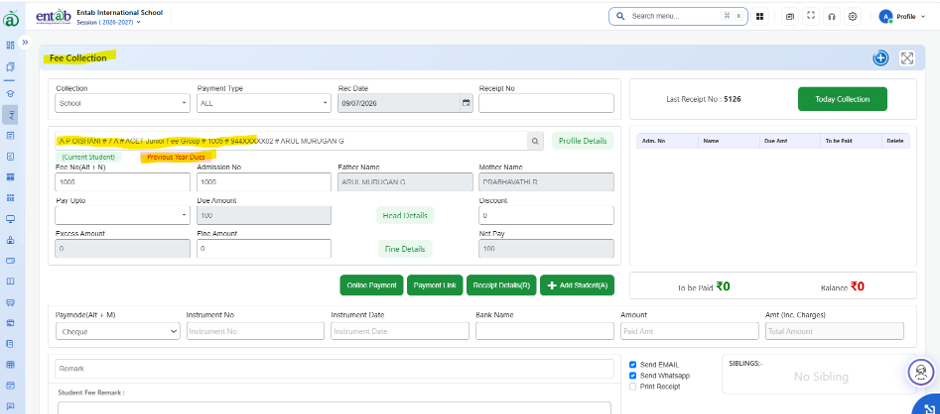
Task: Open headphones support icon
Action: [x=831, y=17]
